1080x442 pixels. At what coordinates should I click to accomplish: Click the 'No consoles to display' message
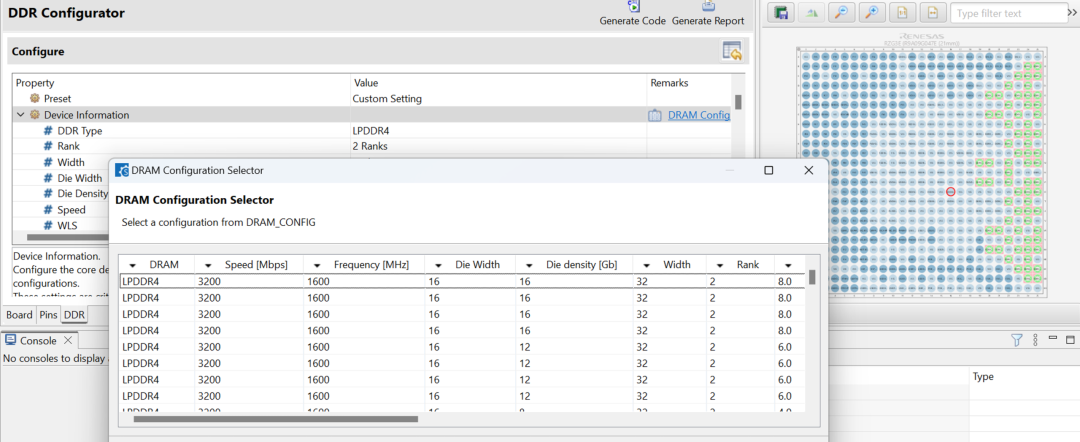tap(55, 358)
